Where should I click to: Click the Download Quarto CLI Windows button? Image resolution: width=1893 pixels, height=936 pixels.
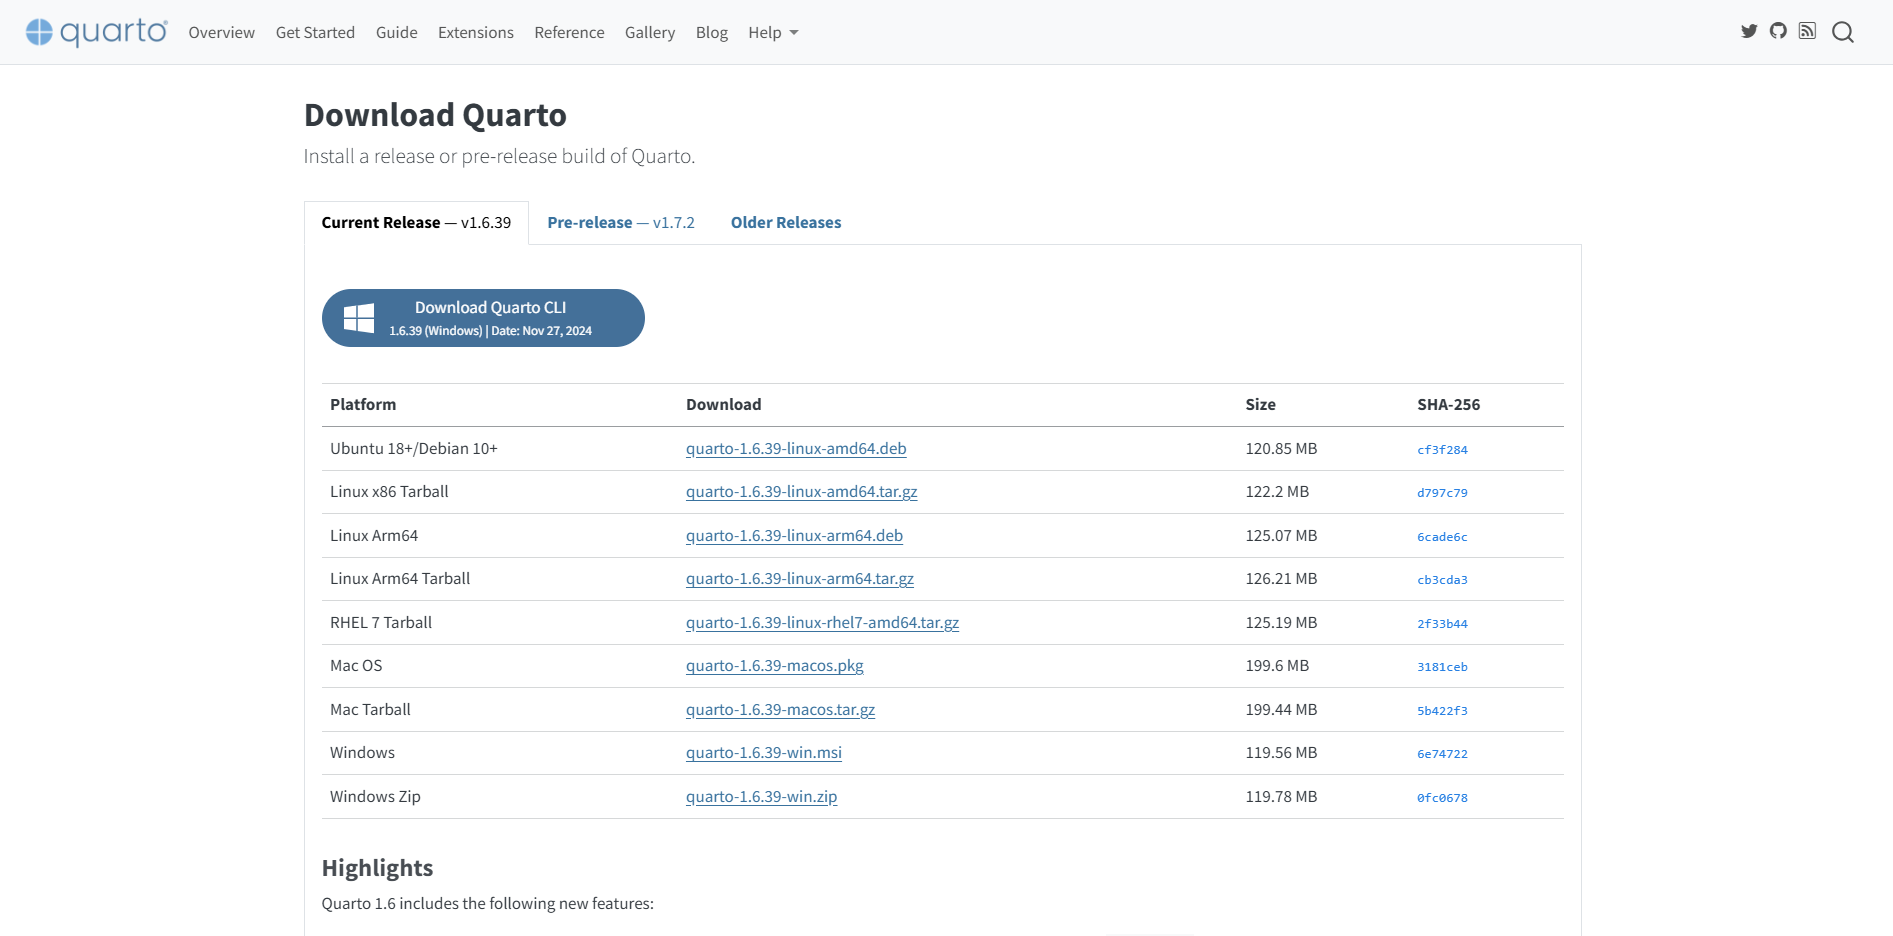[x=483, y=318]
